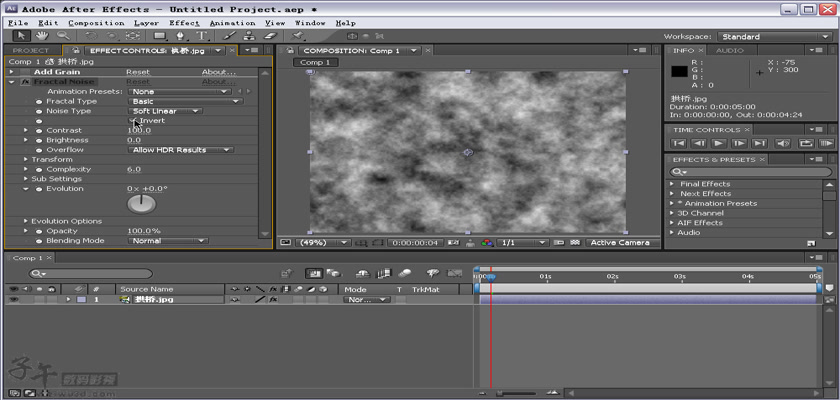
Task: Select the Rectangle mask tool
Action: coord(160,36)
